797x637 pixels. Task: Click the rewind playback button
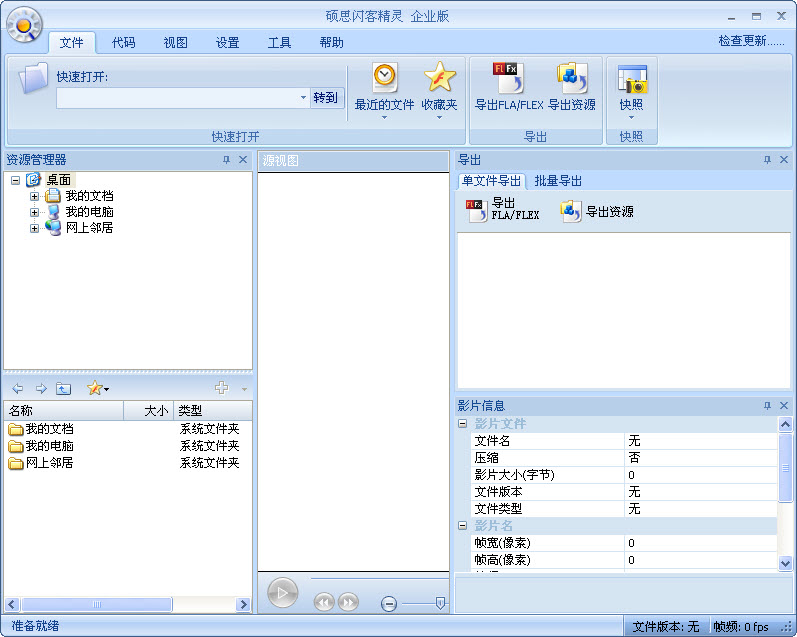tap(324, 602)
